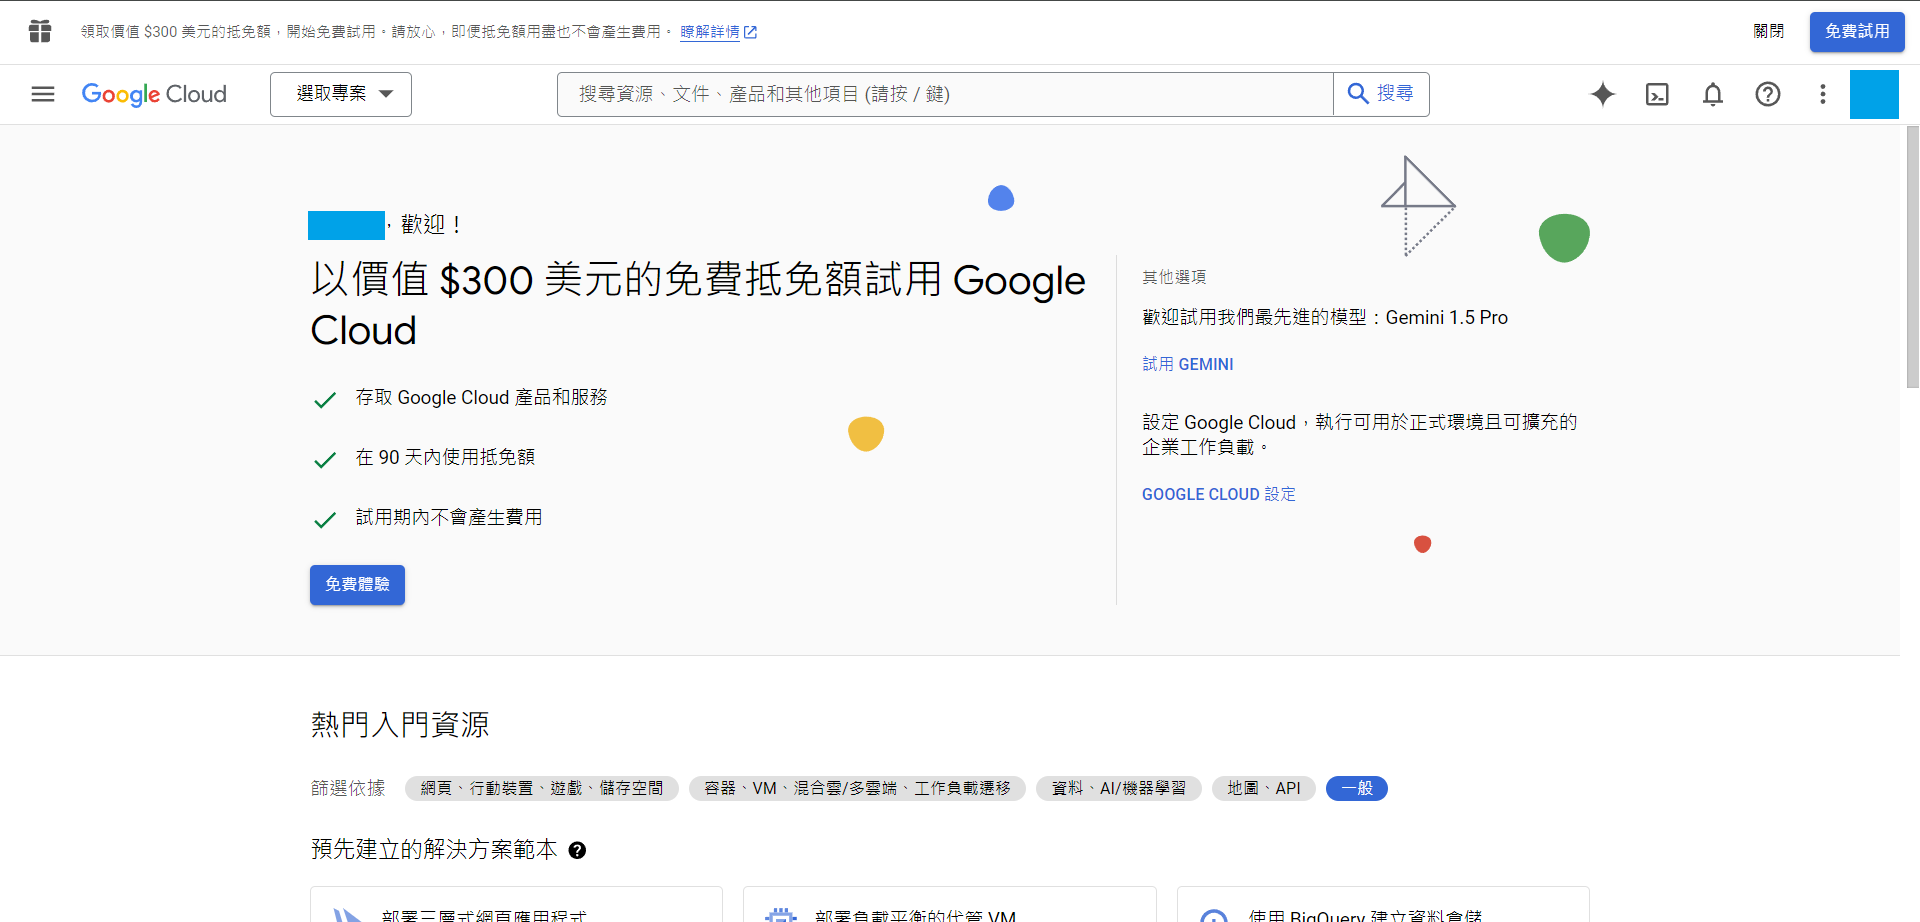1920x922 pixels.
Task: Open the notifications bell
Action: pos(1713,94)
